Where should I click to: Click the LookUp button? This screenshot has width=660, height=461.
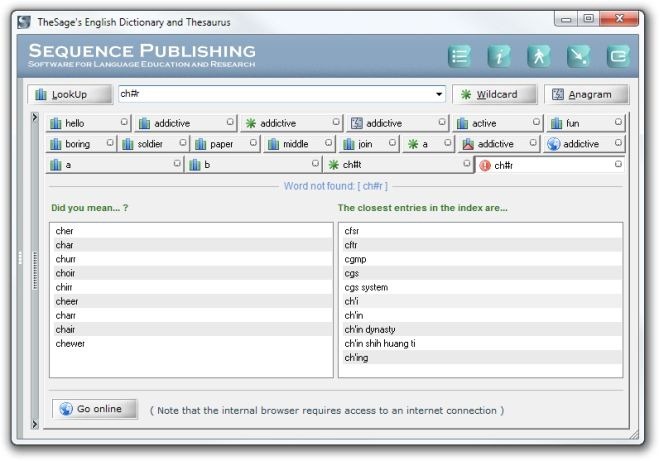pyautogui.click(x=70, y=94)
